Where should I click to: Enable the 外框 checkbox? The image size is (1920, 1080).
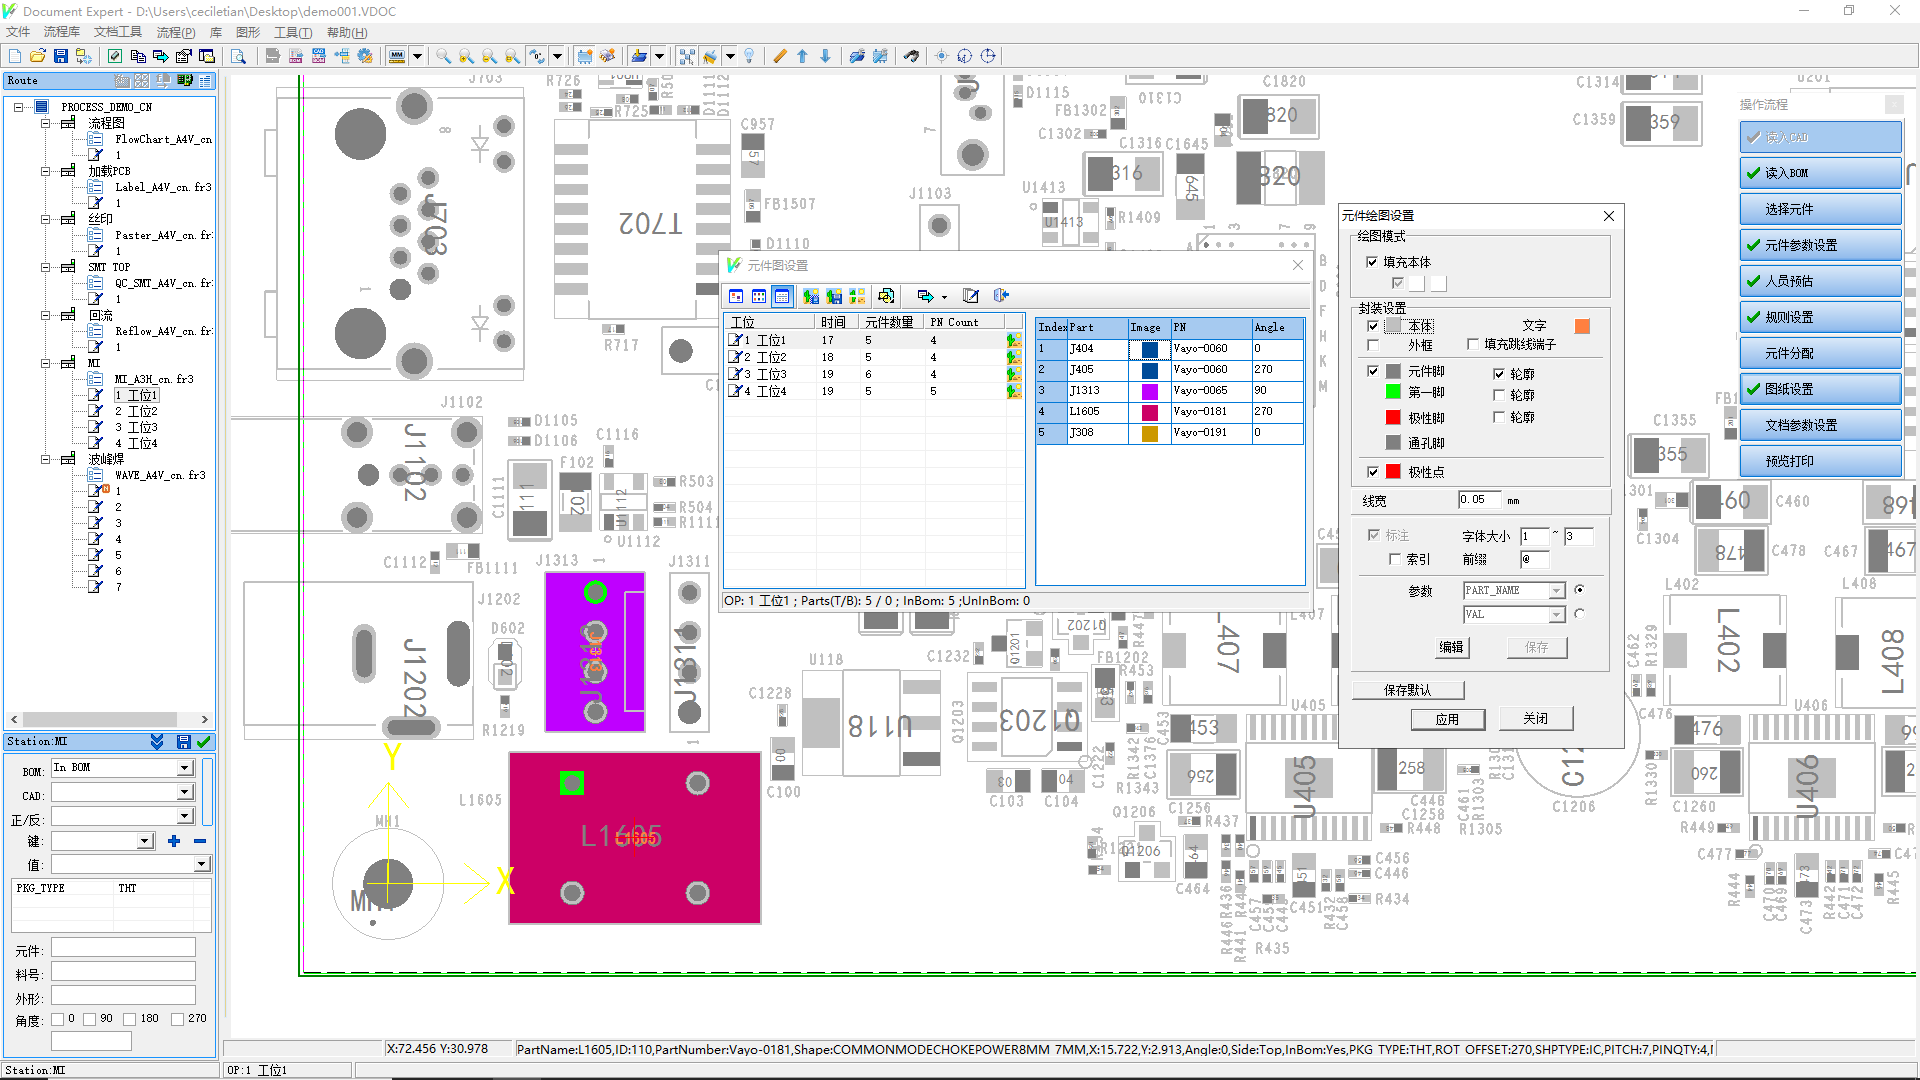1373,345
